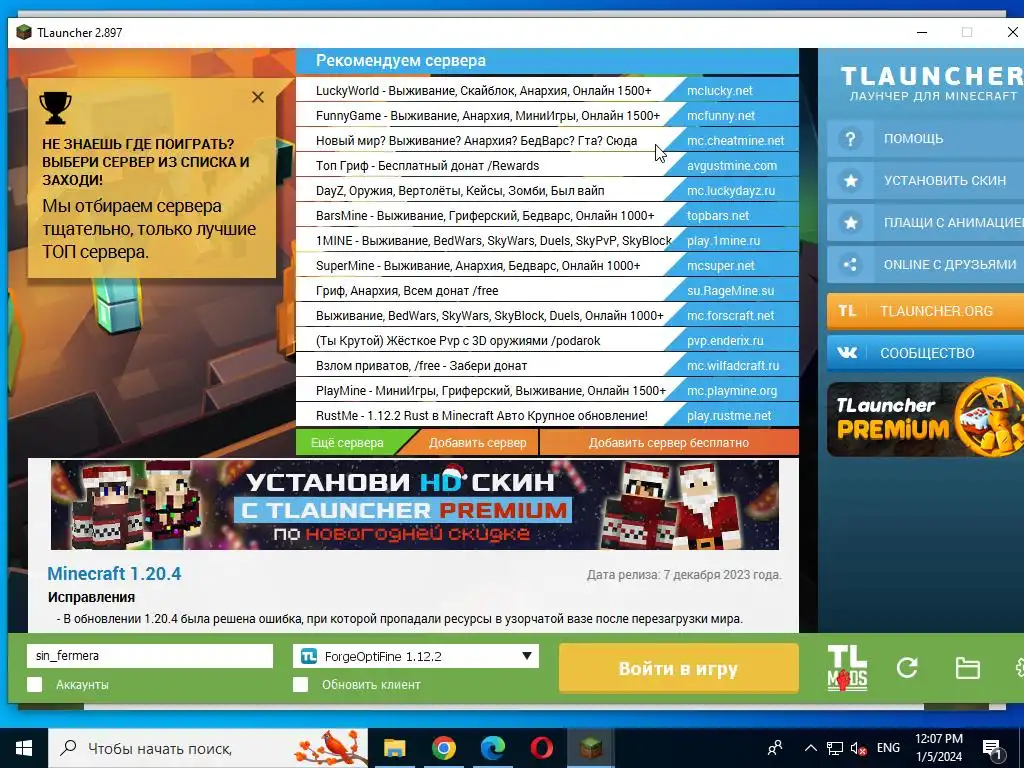
Task: Click the muted volume tray icon
Action: tap(858, 748)
